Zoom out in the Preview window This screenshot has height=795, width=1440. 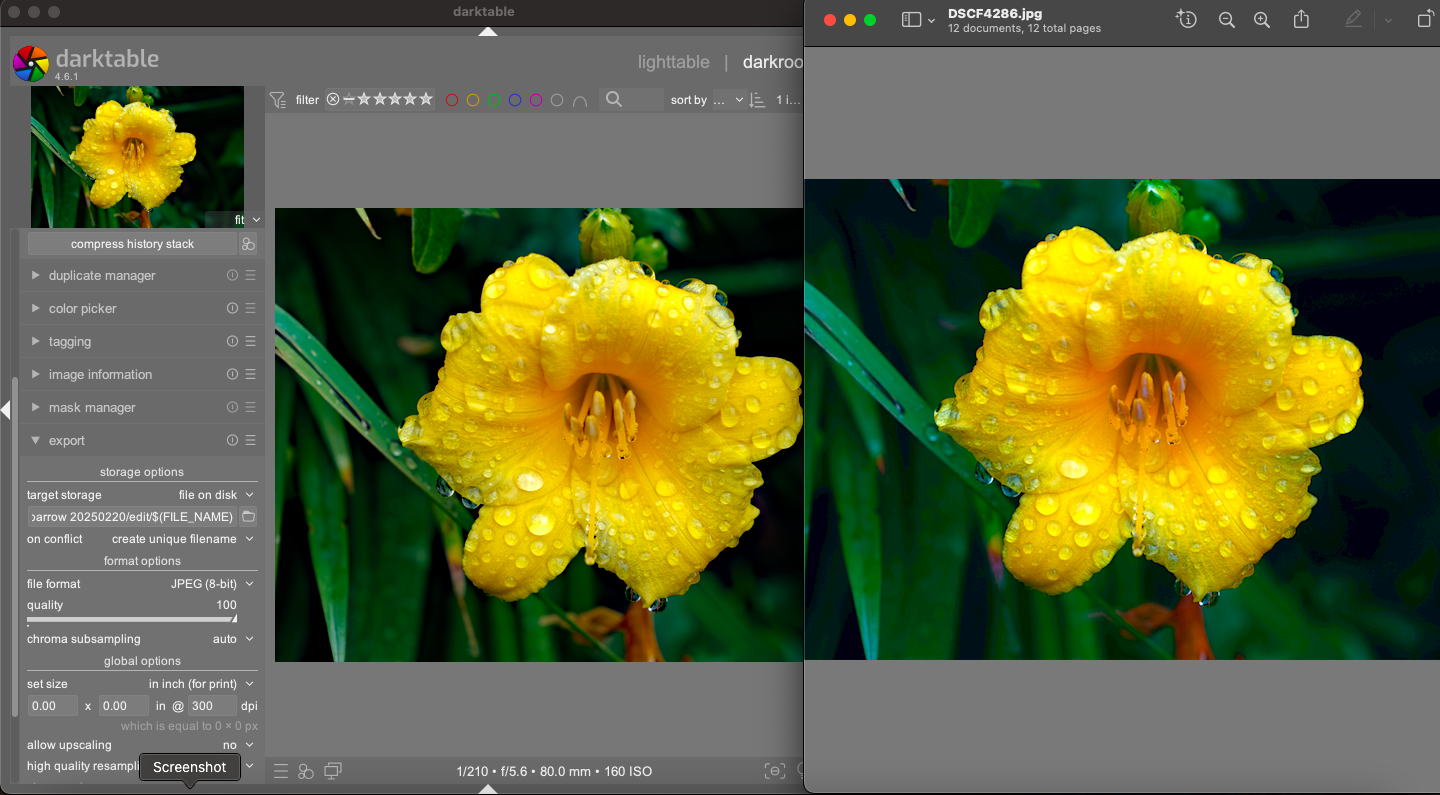point(1227,20)
